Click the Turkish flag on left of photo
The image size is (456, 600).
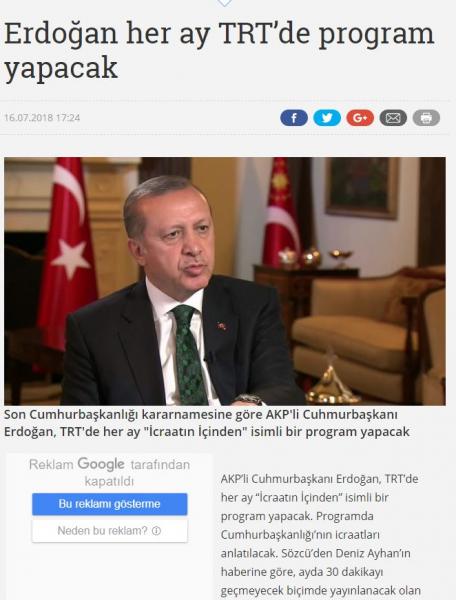[x=67, y=253]
